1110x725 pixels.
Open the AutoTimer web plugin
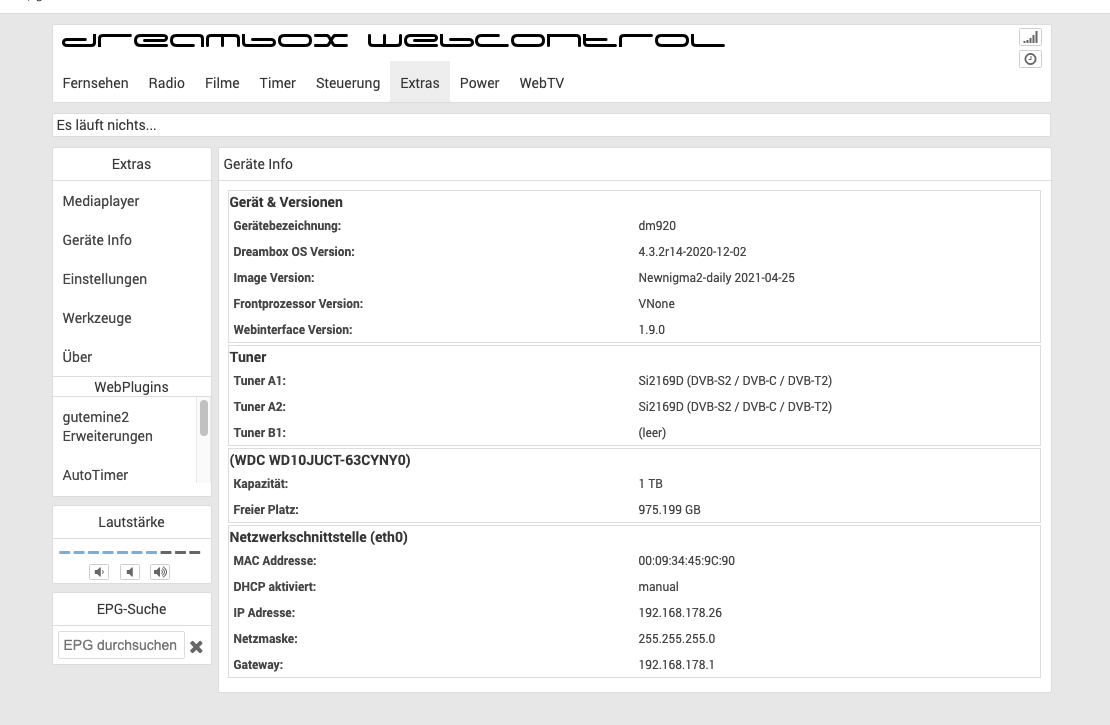pyautogui.click(x=95, y=475)
